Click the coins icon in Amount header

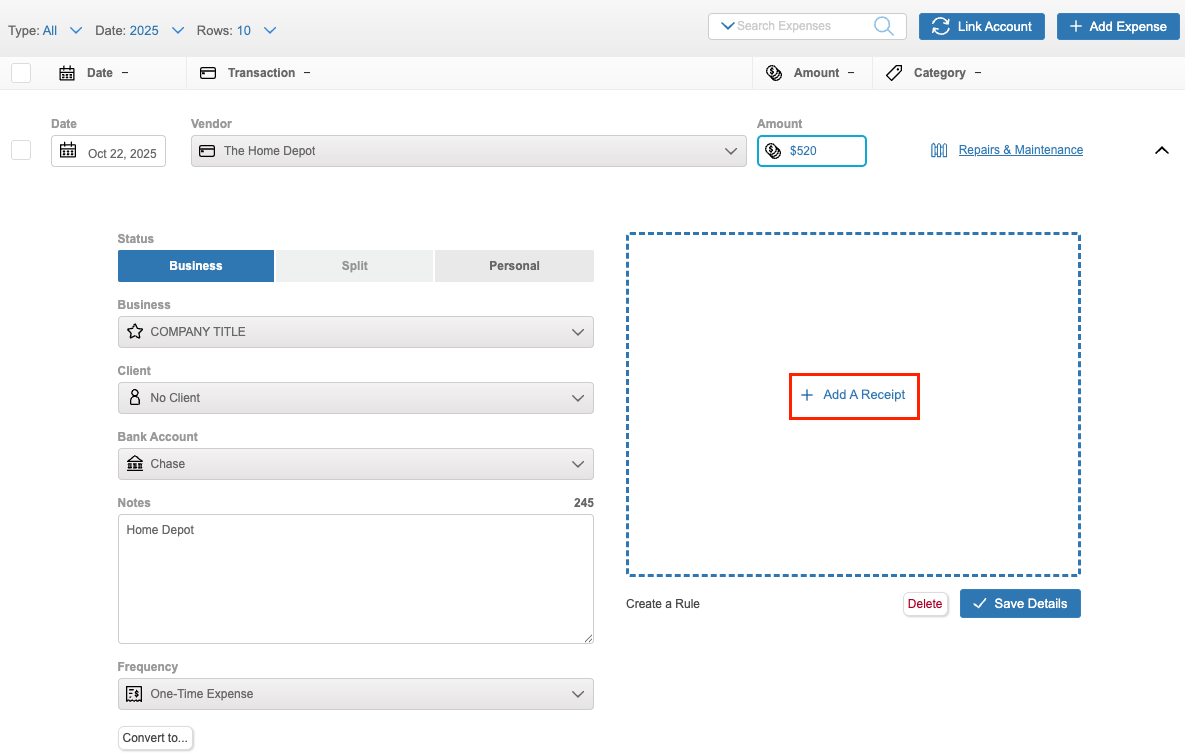coord(774,73)
